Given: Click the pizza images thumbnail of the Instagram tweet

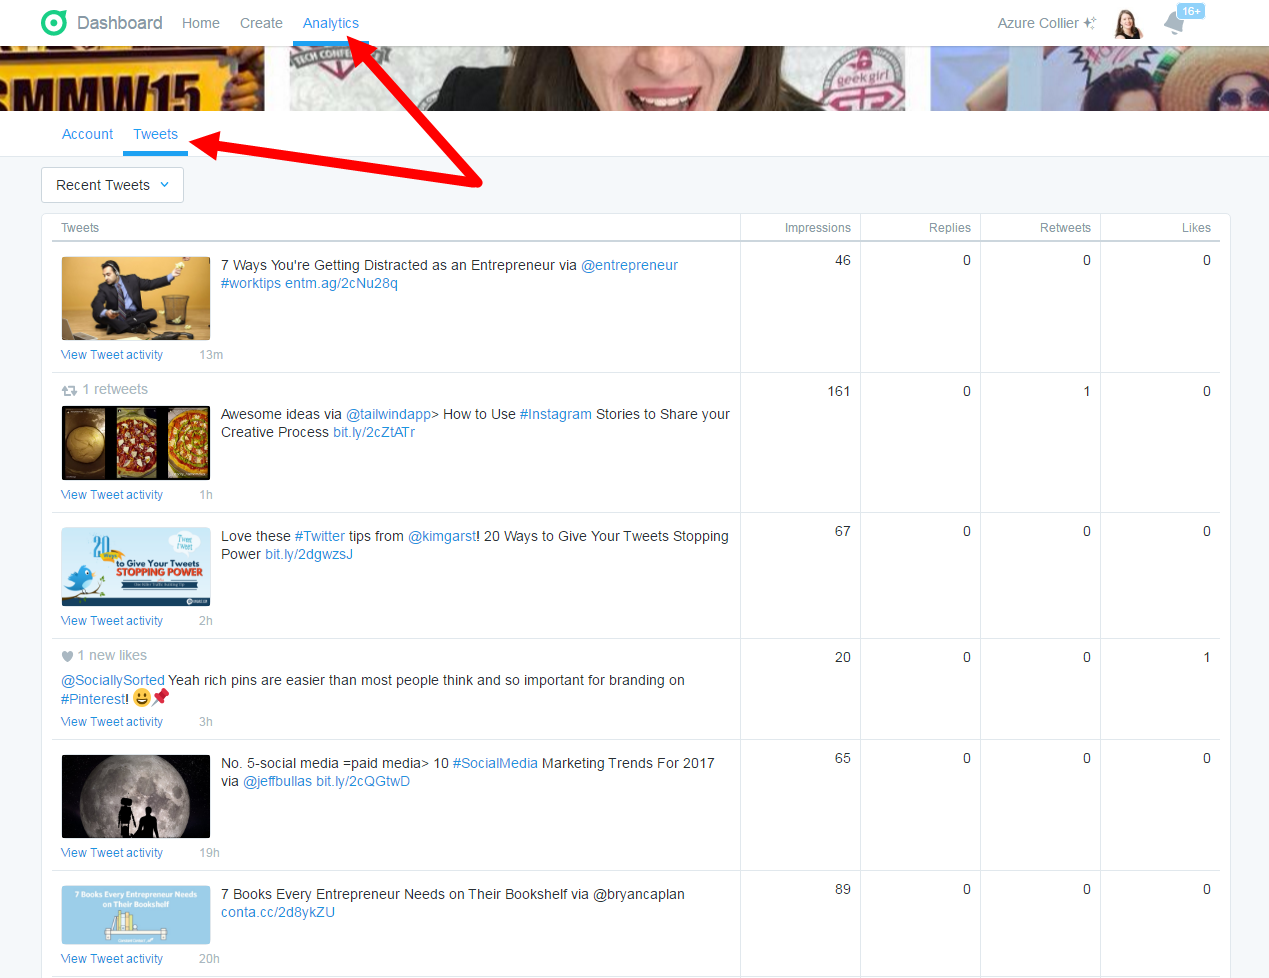Looking at the screenshot, I should point(136,443).
